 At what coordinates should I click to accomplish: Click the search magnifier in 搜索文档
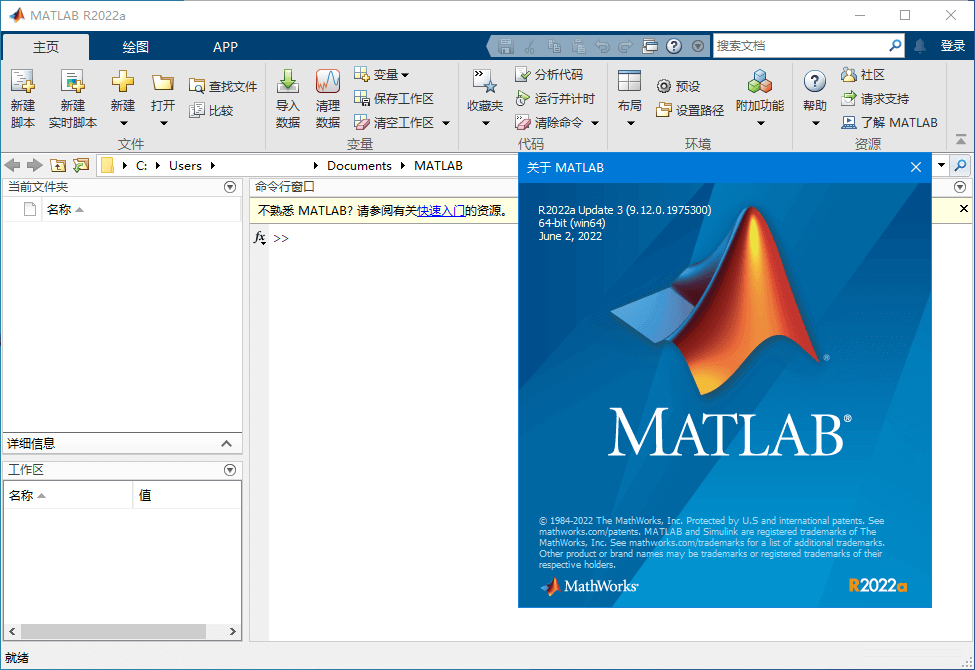[x=895, y=45]
